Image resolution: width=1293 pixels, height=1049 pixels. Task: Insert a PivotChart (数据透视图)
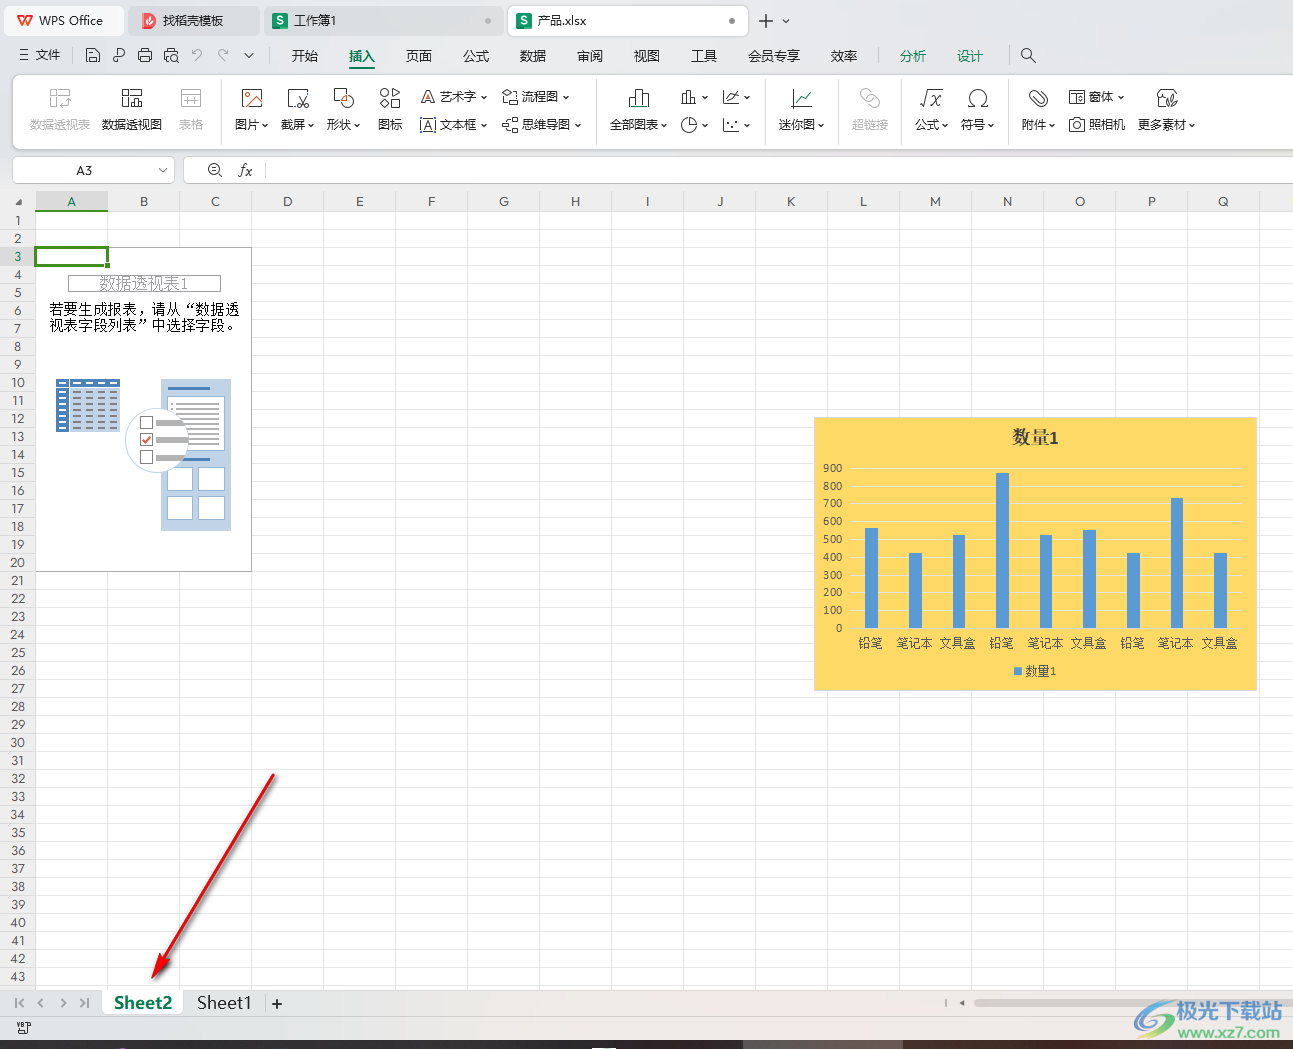point(132,109)
